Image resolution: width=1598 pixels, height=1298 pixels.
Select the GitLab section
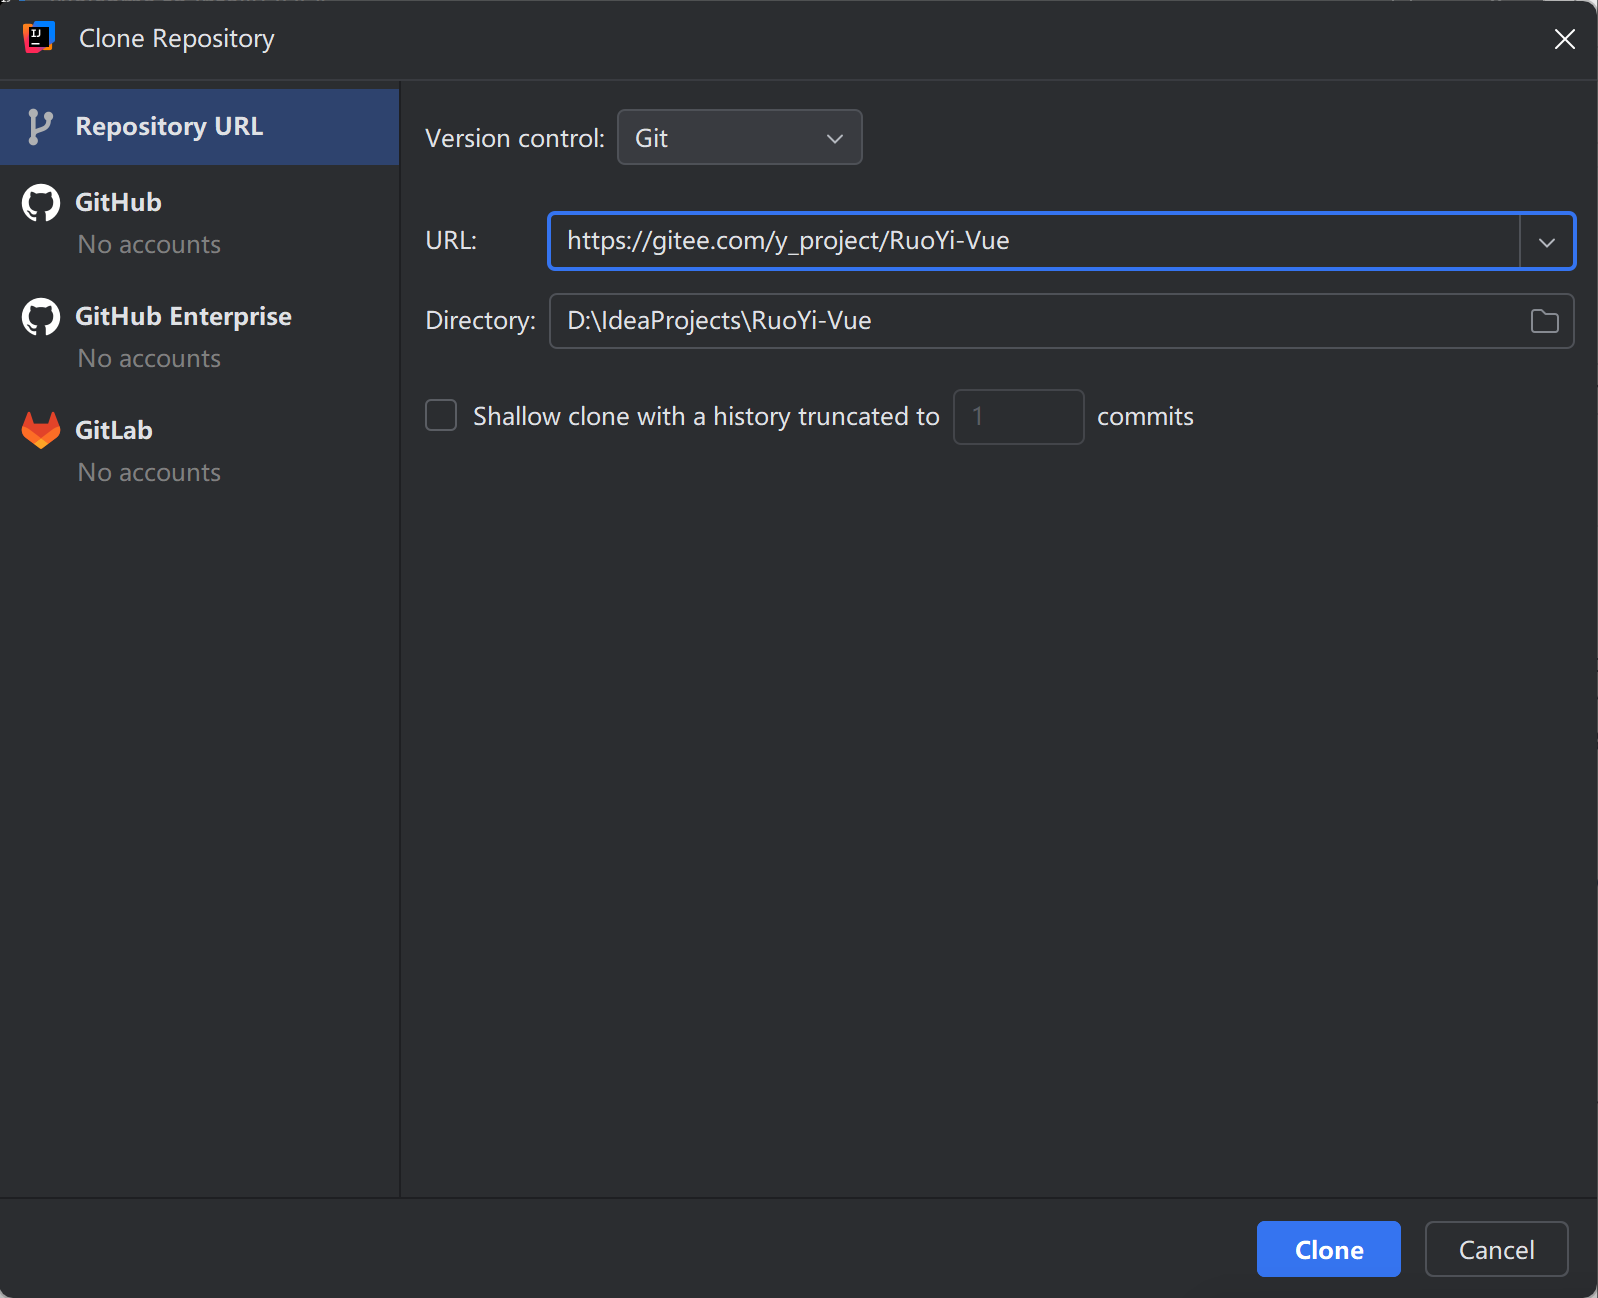pos(200,450)
